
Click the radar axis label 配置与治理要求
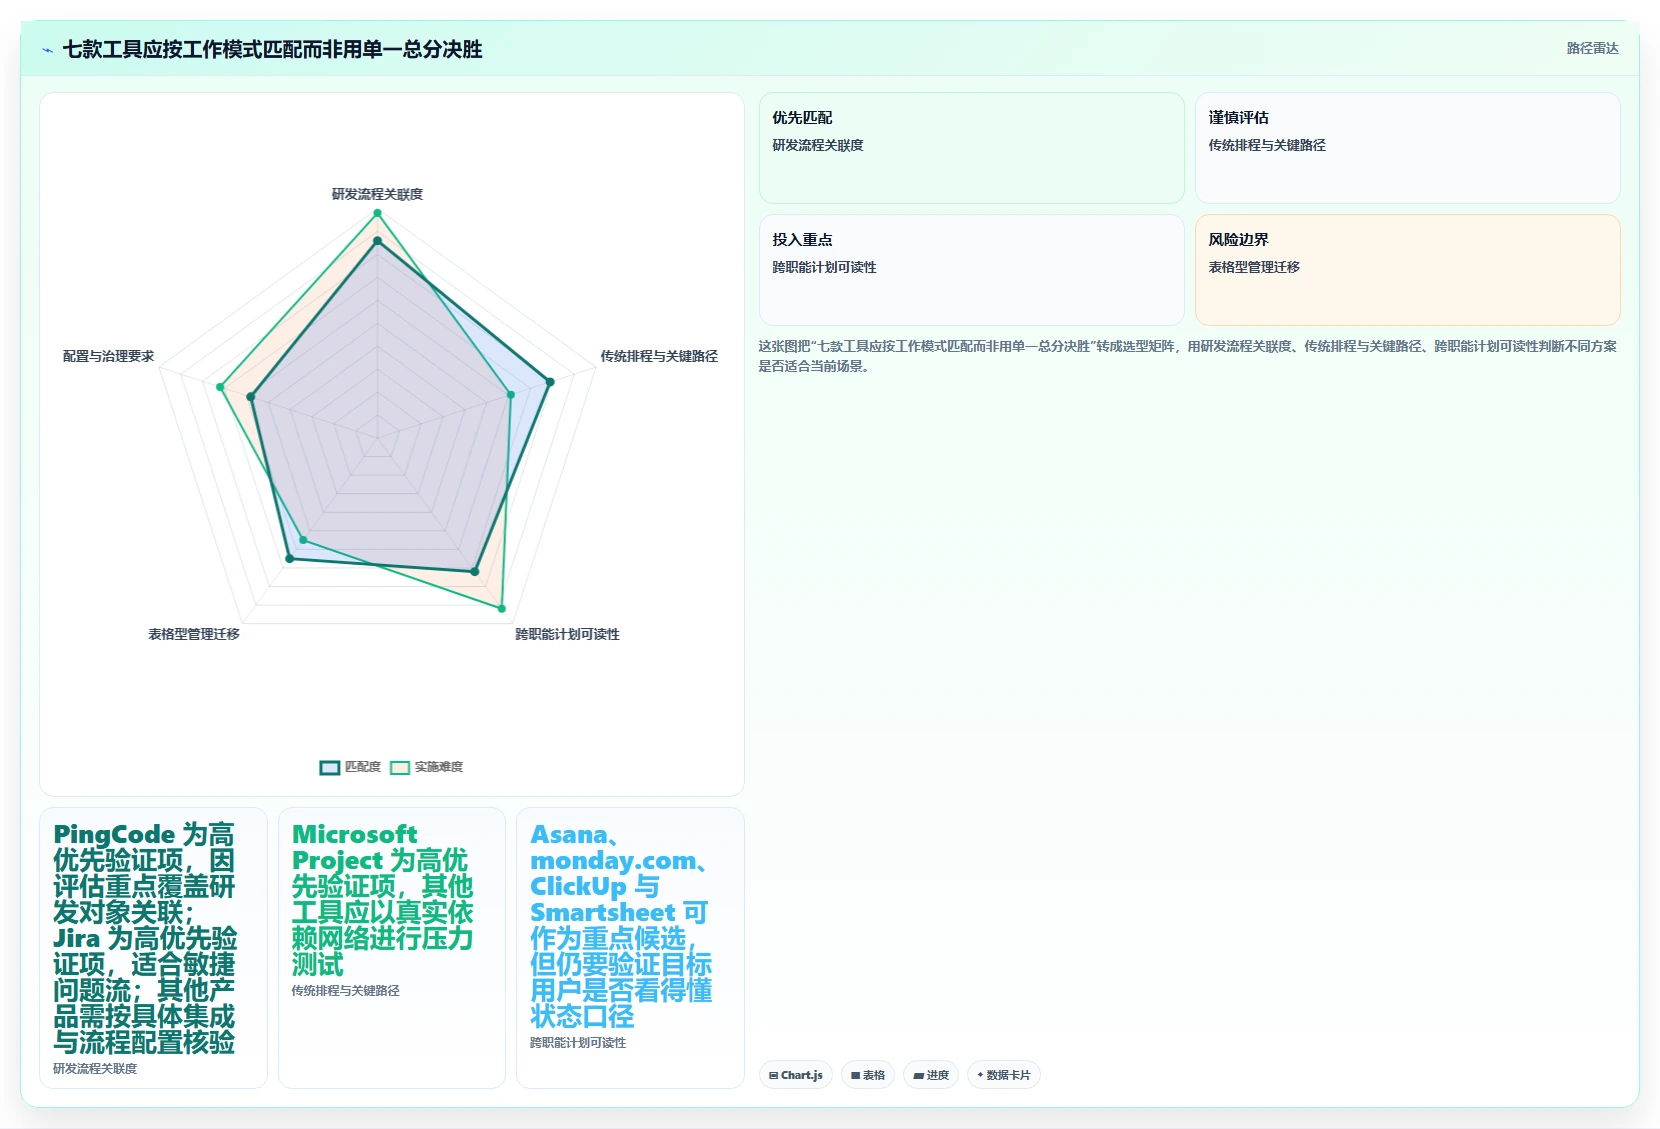tap(108, 356)
